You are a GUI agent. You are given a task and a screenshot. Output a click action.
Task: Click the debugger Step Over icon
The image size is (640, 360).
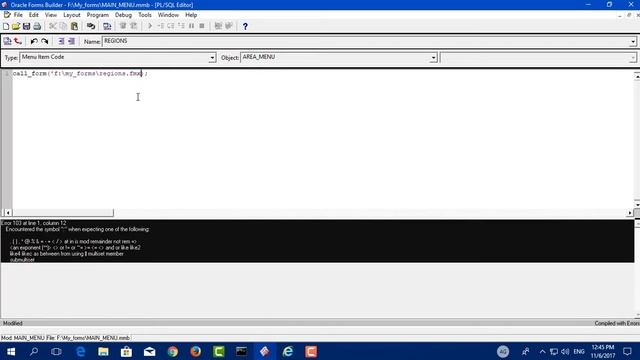pos(171,26)
